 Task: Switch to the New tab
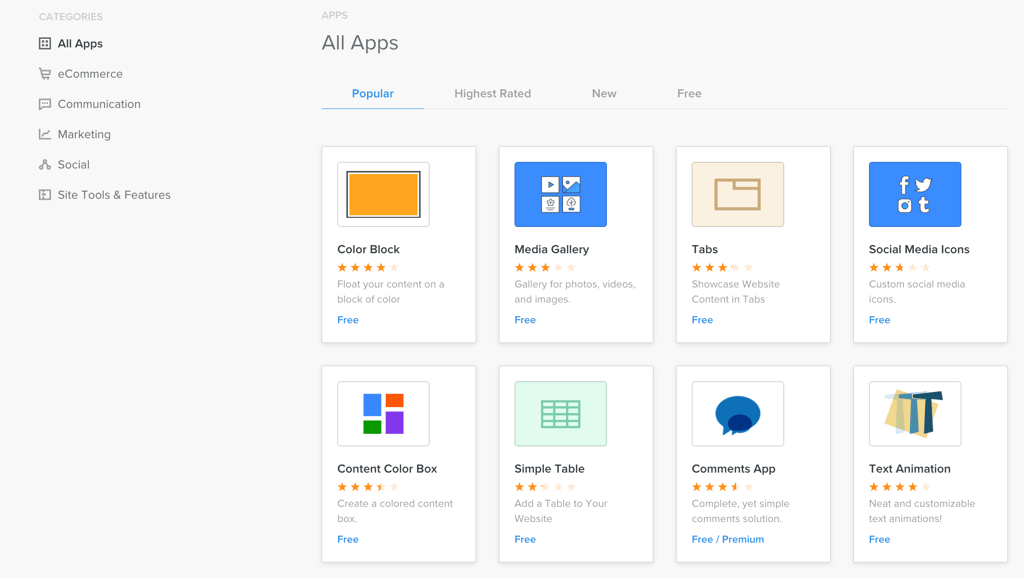coord(604,93)
